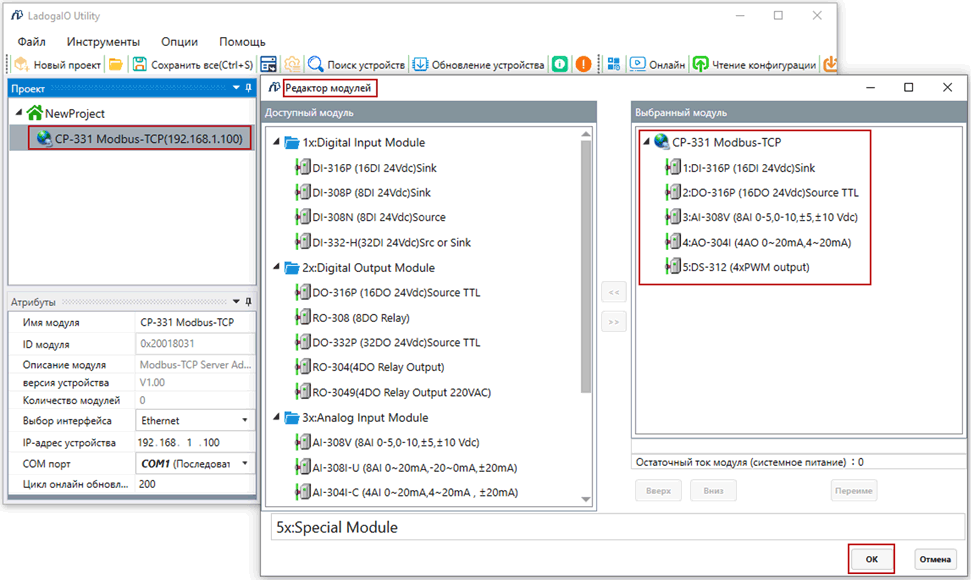
Task: Select CP-331 globe icon in project tree
Action: (x=44, y=139)
